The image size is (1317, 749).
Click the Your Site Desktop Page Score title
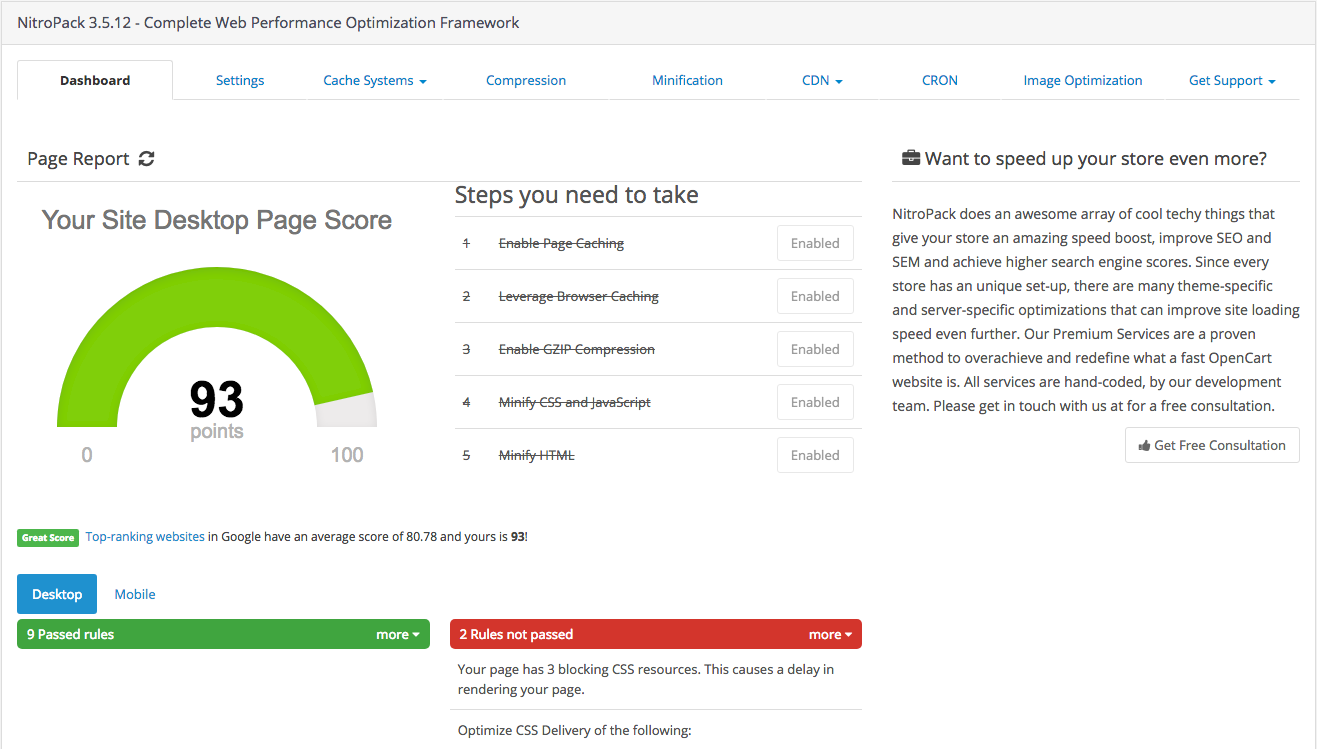217,220
